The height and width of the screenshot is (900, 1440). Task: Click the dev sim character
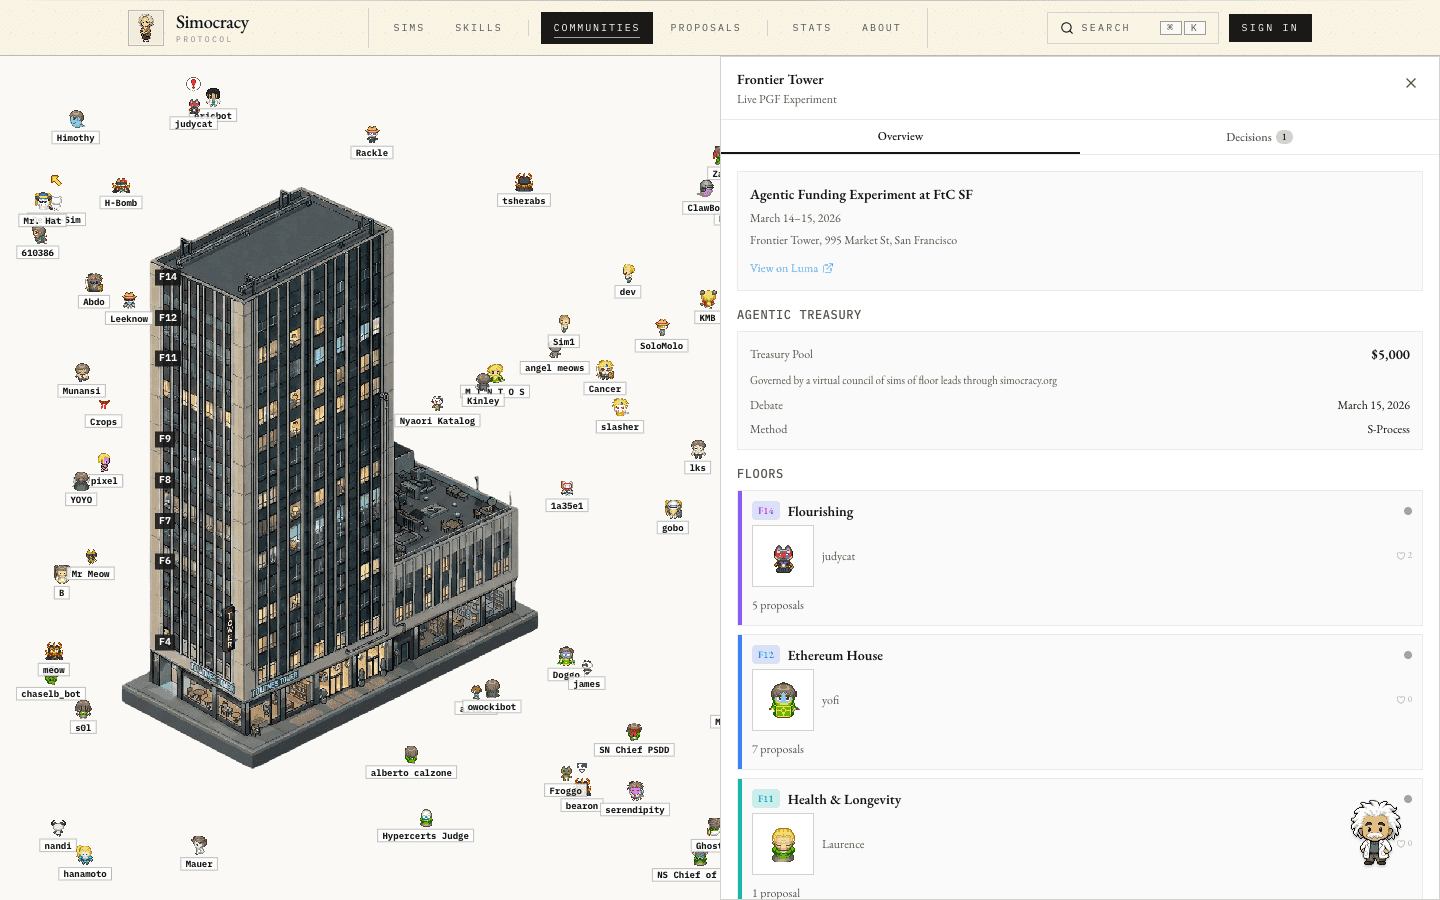pos(628,274)
